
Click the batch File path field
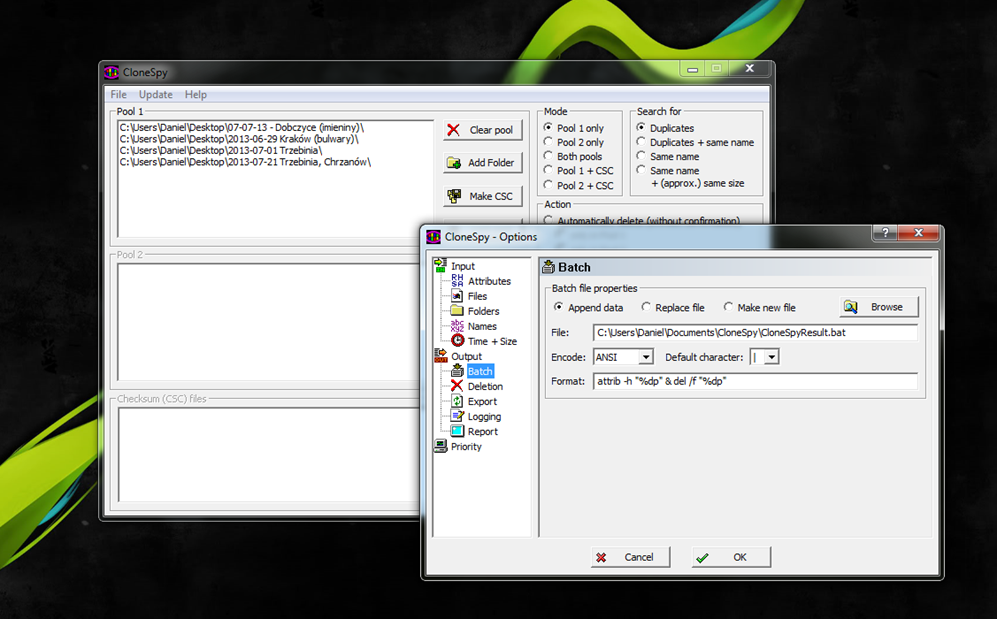(x=755, y=332)
